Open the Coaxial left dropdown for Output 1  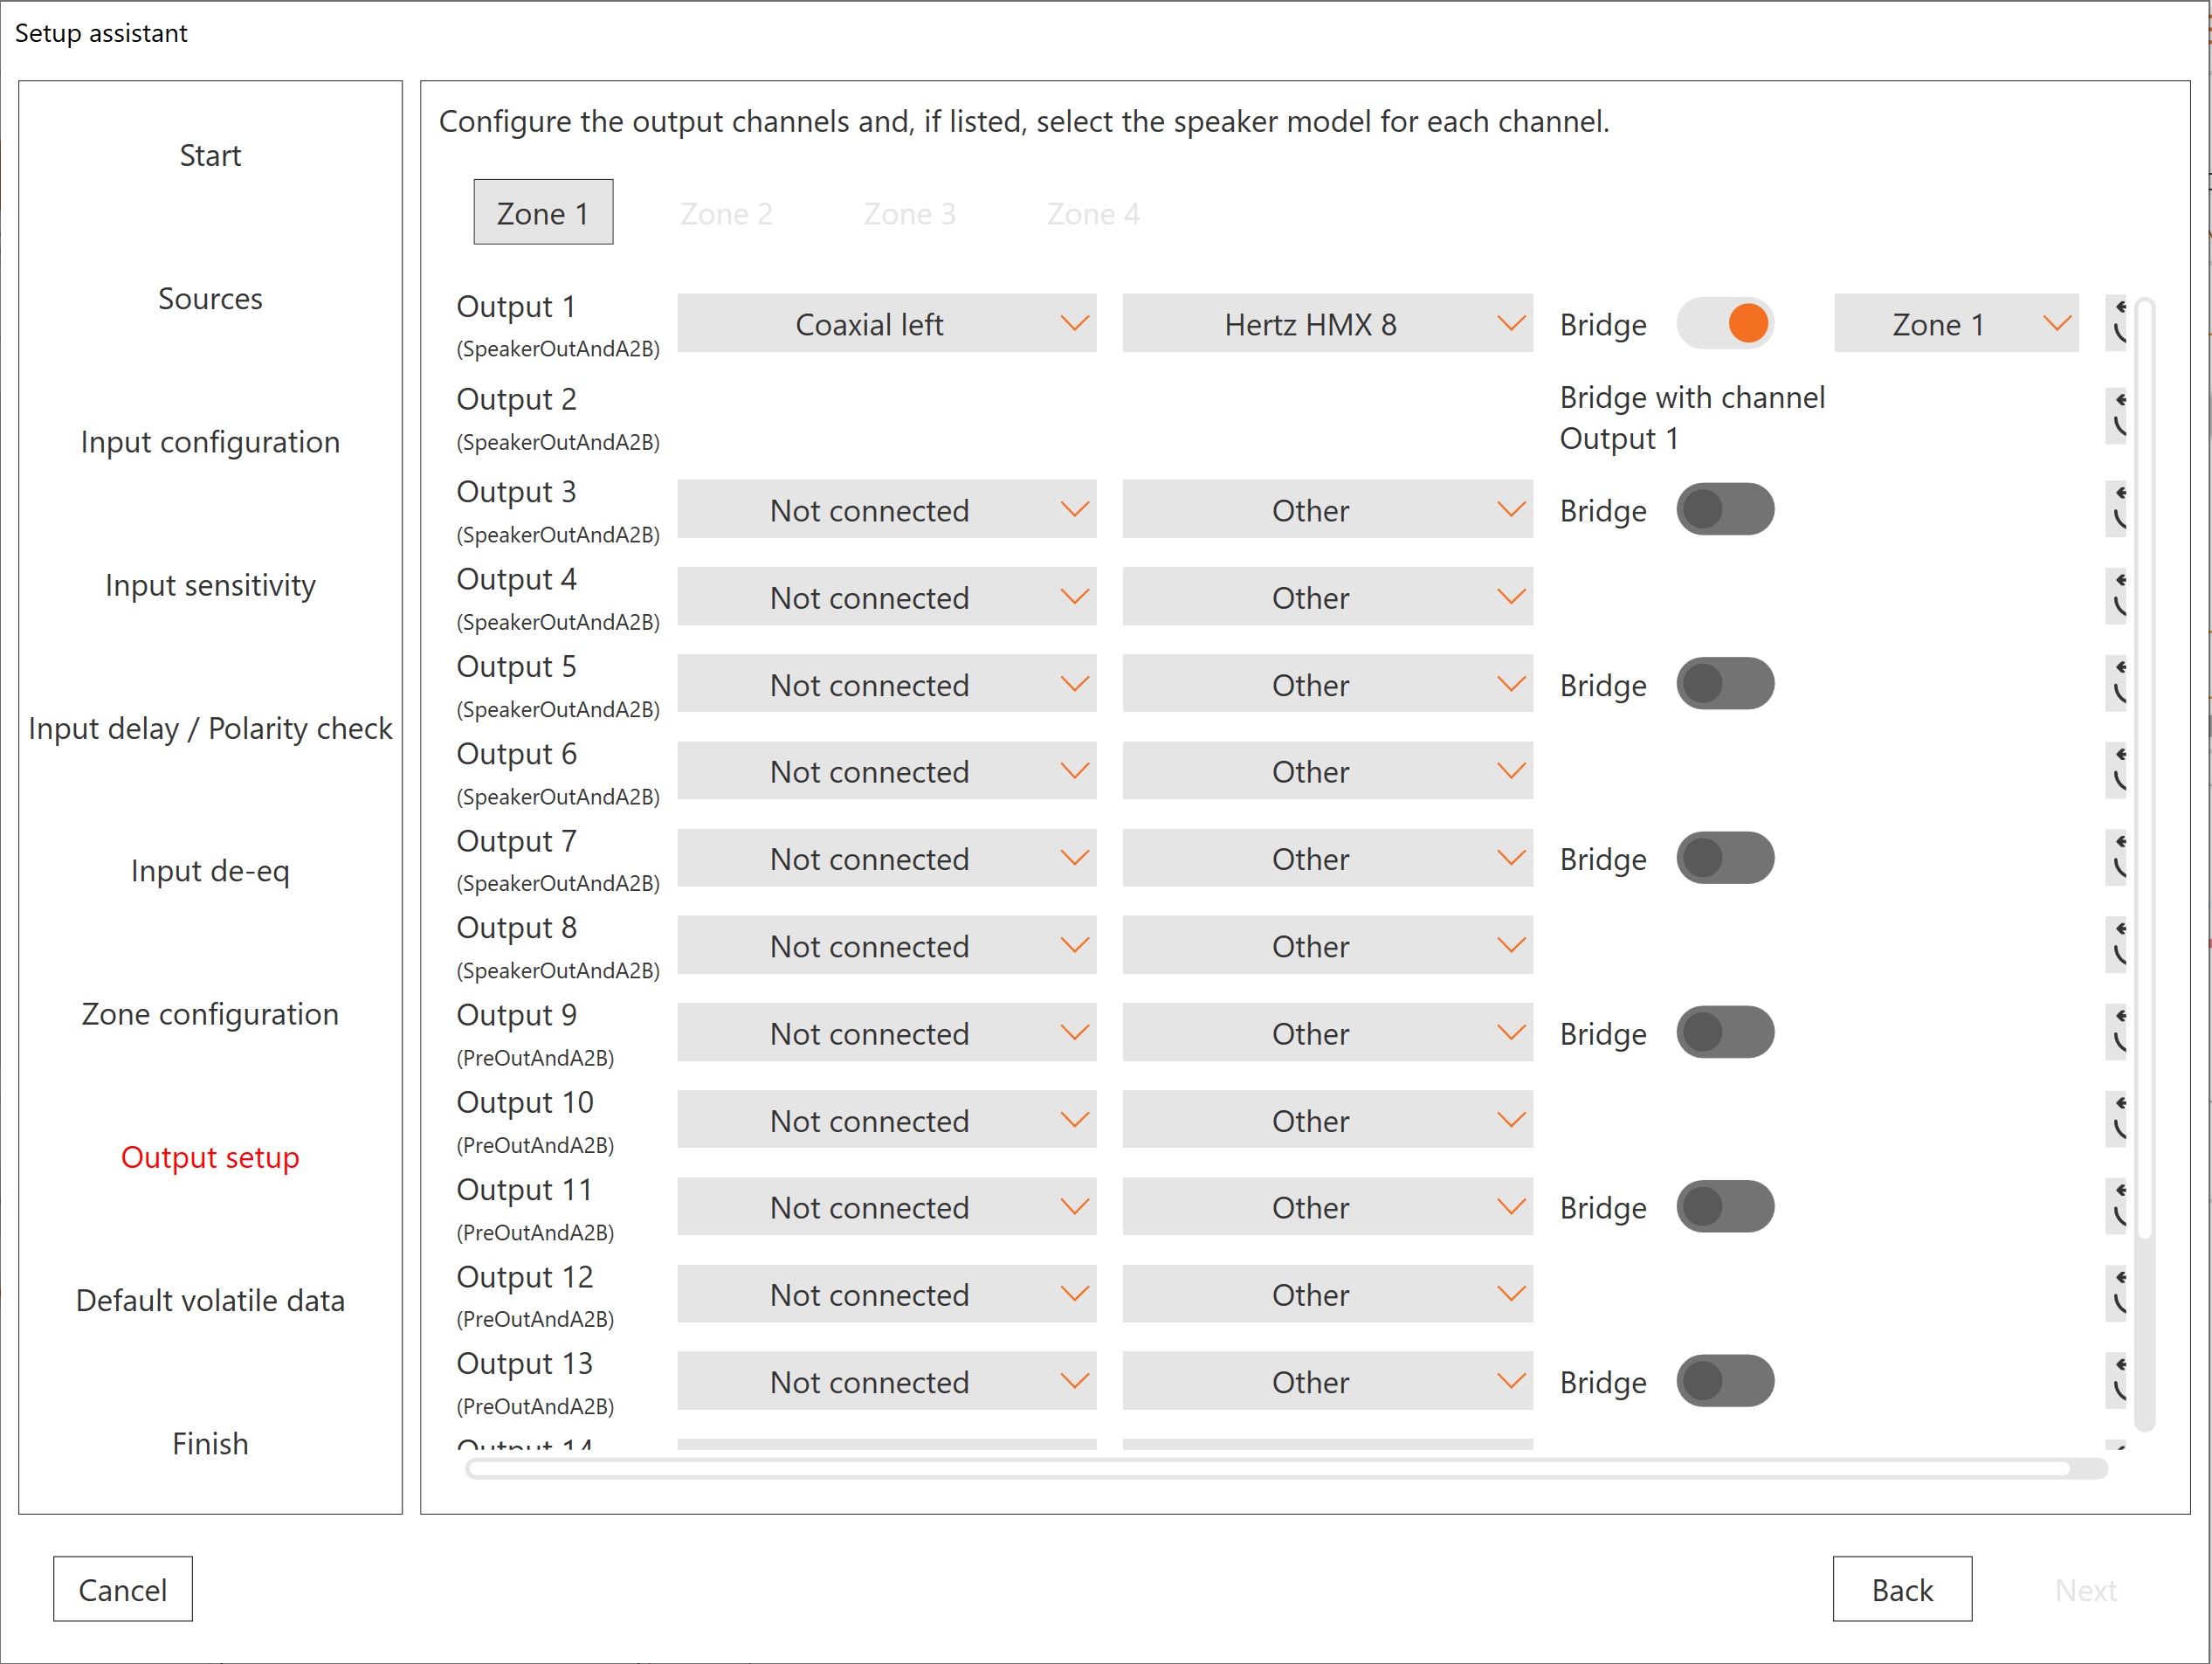click(886, 323)
